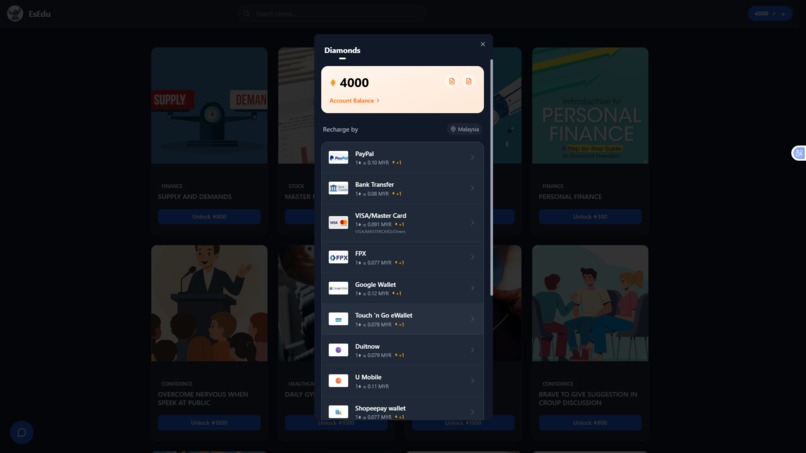Click the Google Wallet logo icon
The width and height of the screenshot is (806, 453).
click(338, 288)
